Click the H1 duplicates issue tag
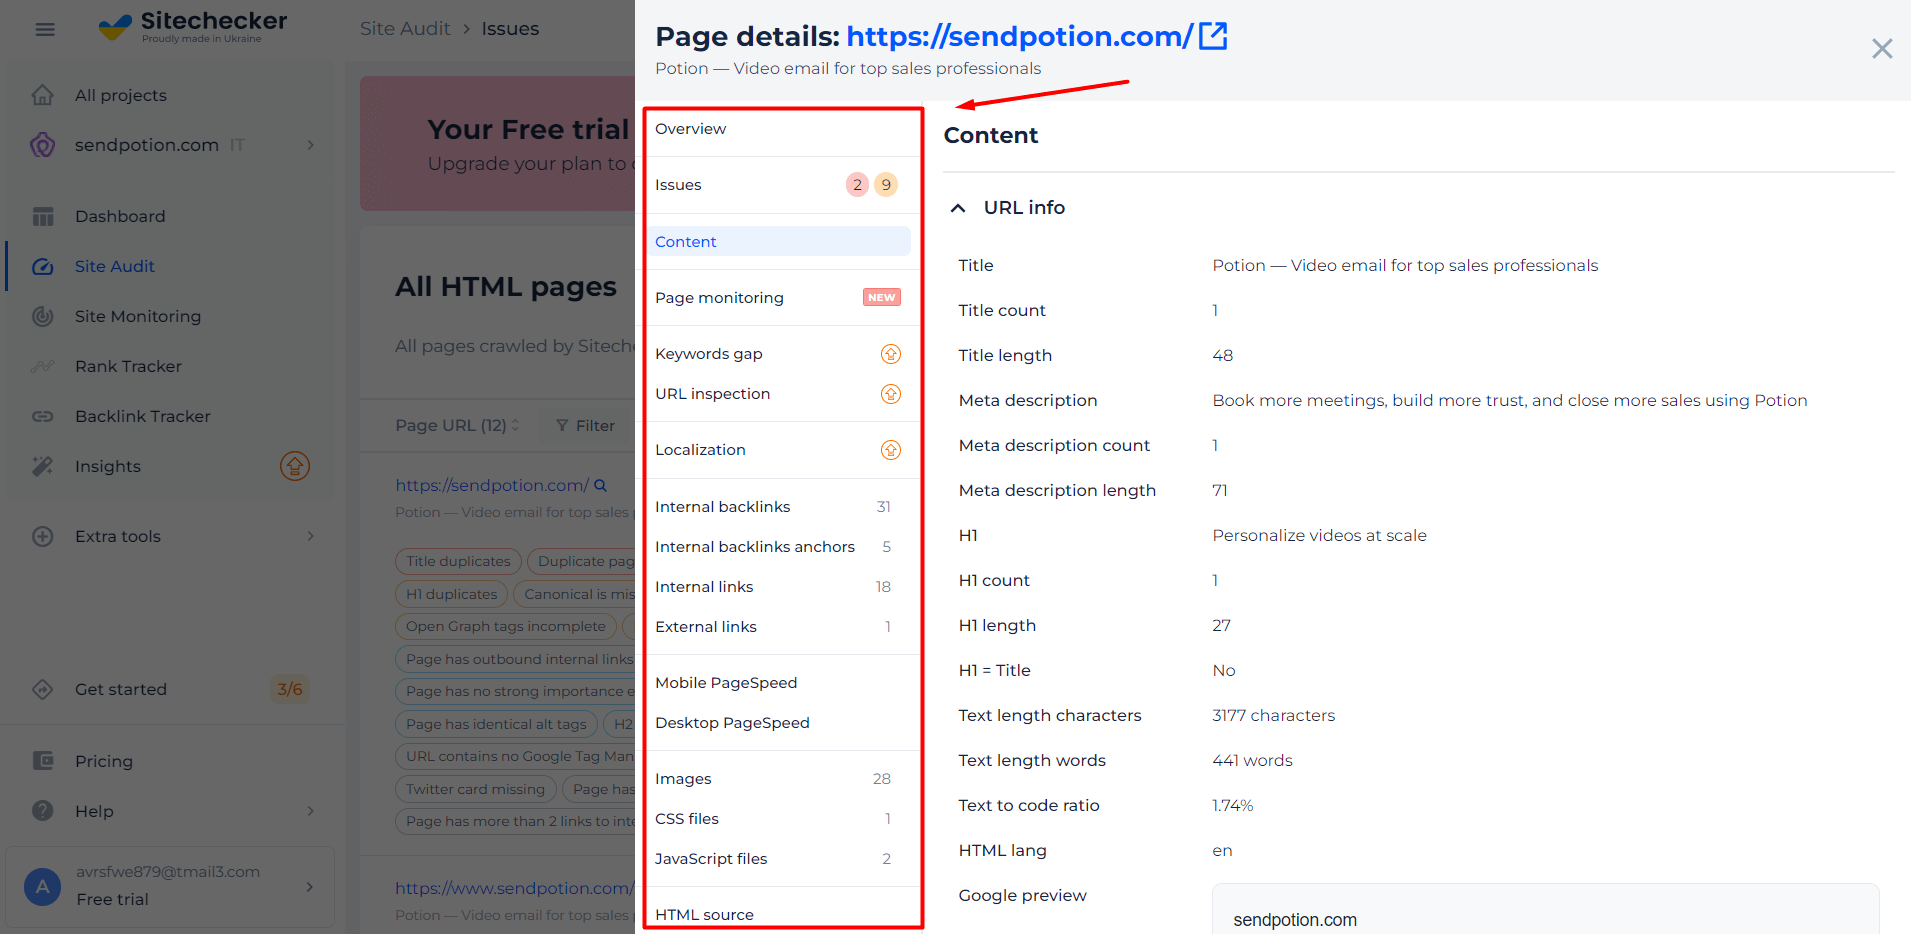1911x934 pixels. pos(451,594)
